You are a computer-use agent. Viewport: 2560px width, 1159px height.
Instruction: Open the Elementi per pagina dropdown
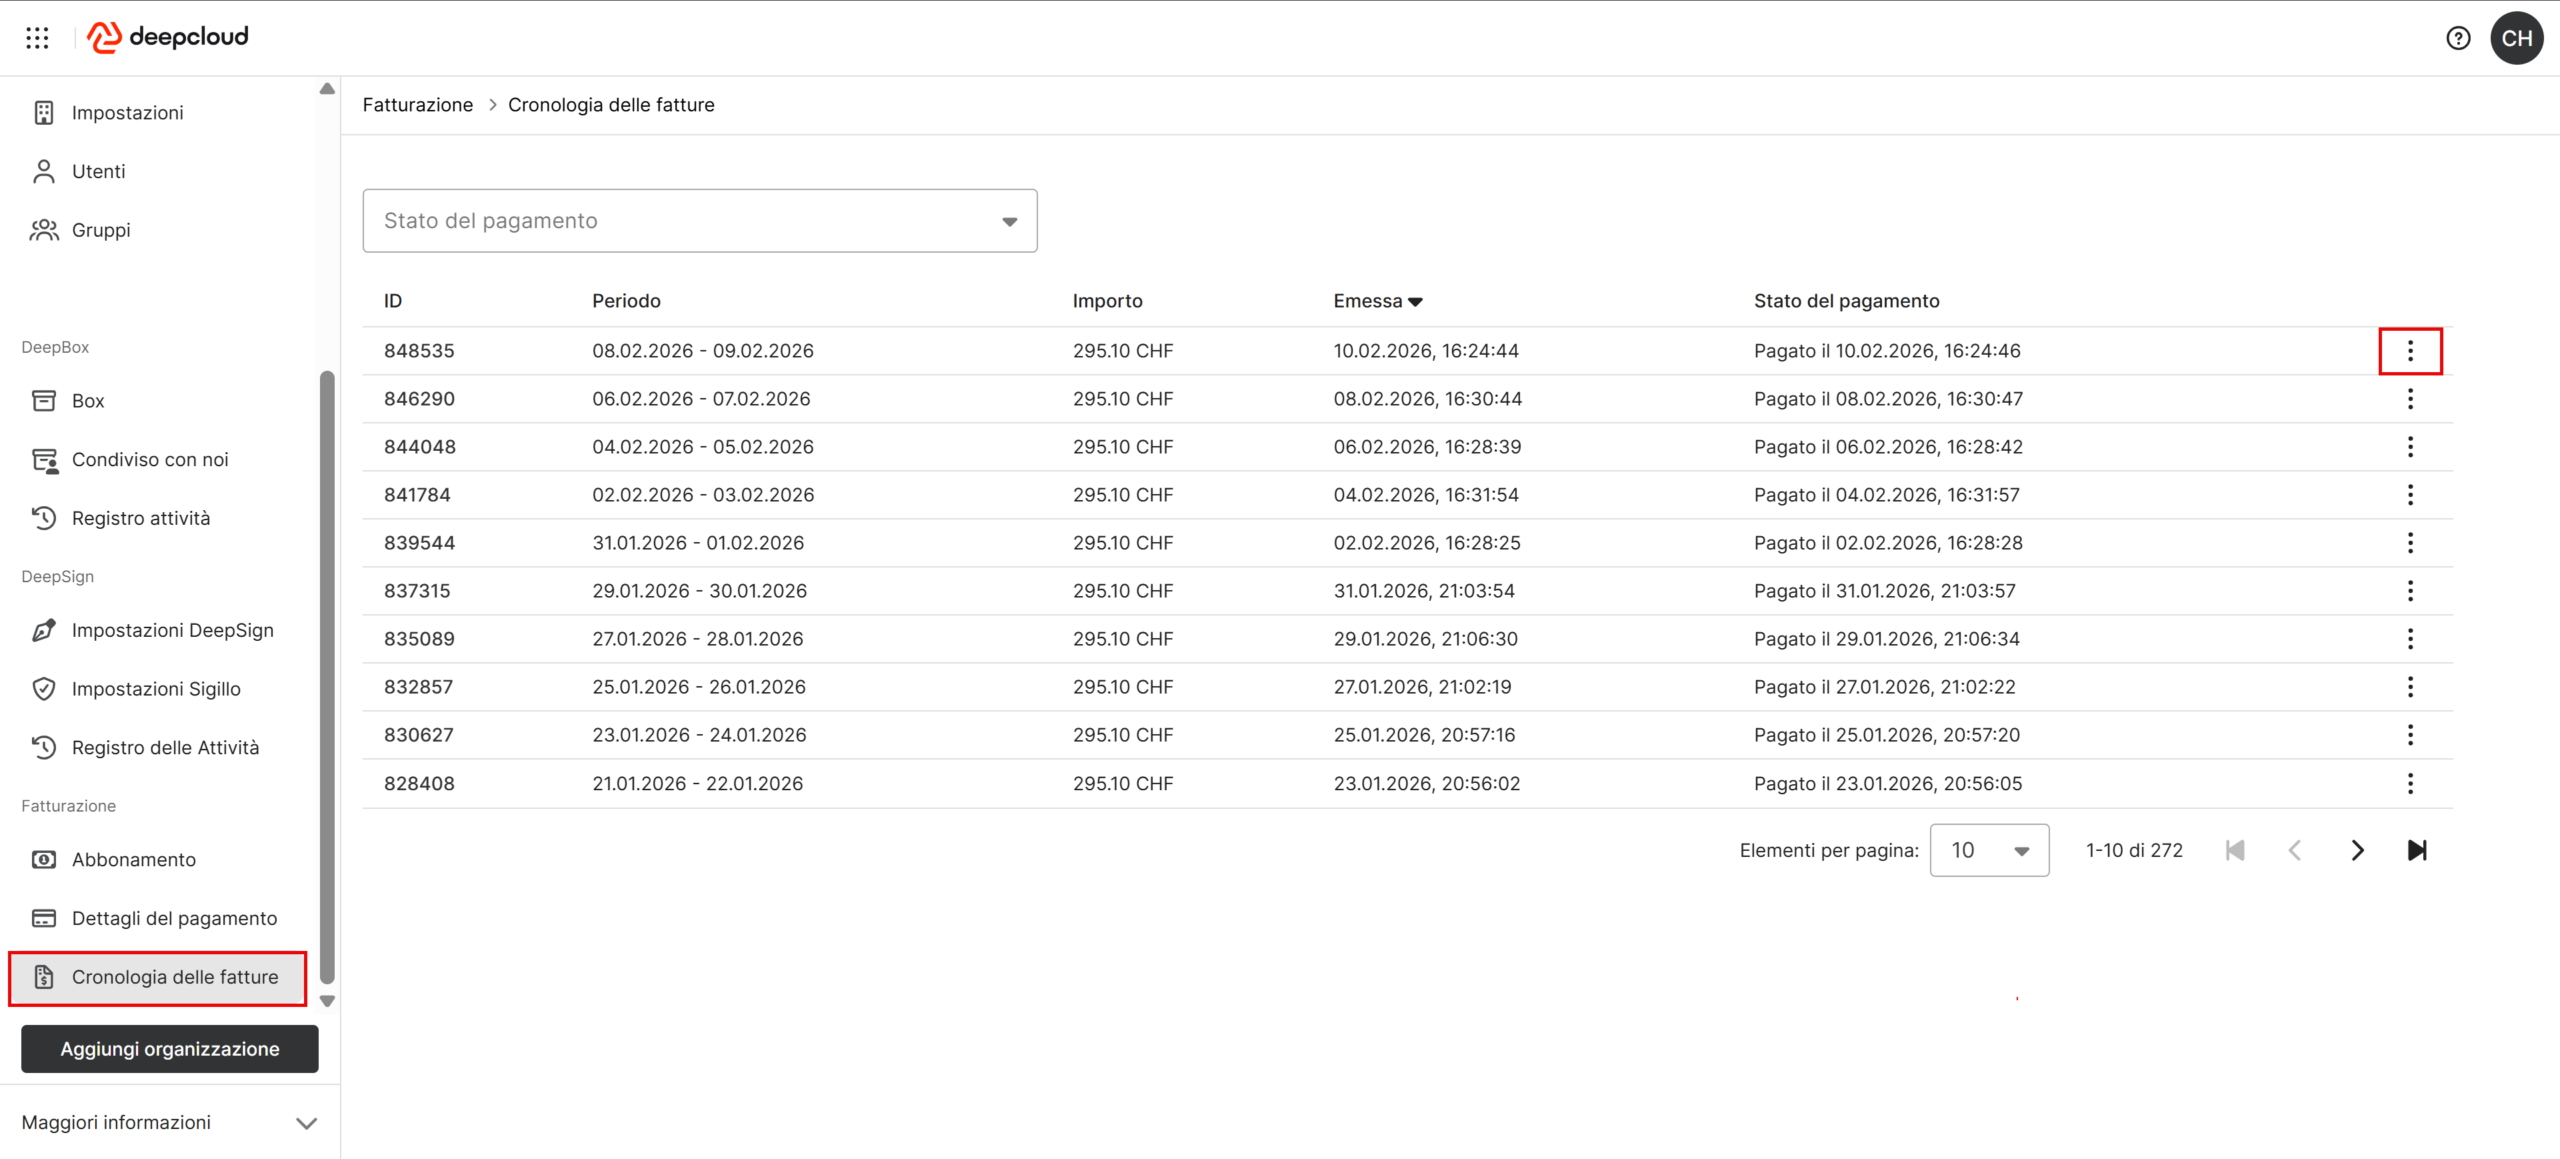[x=1988, y=850]
